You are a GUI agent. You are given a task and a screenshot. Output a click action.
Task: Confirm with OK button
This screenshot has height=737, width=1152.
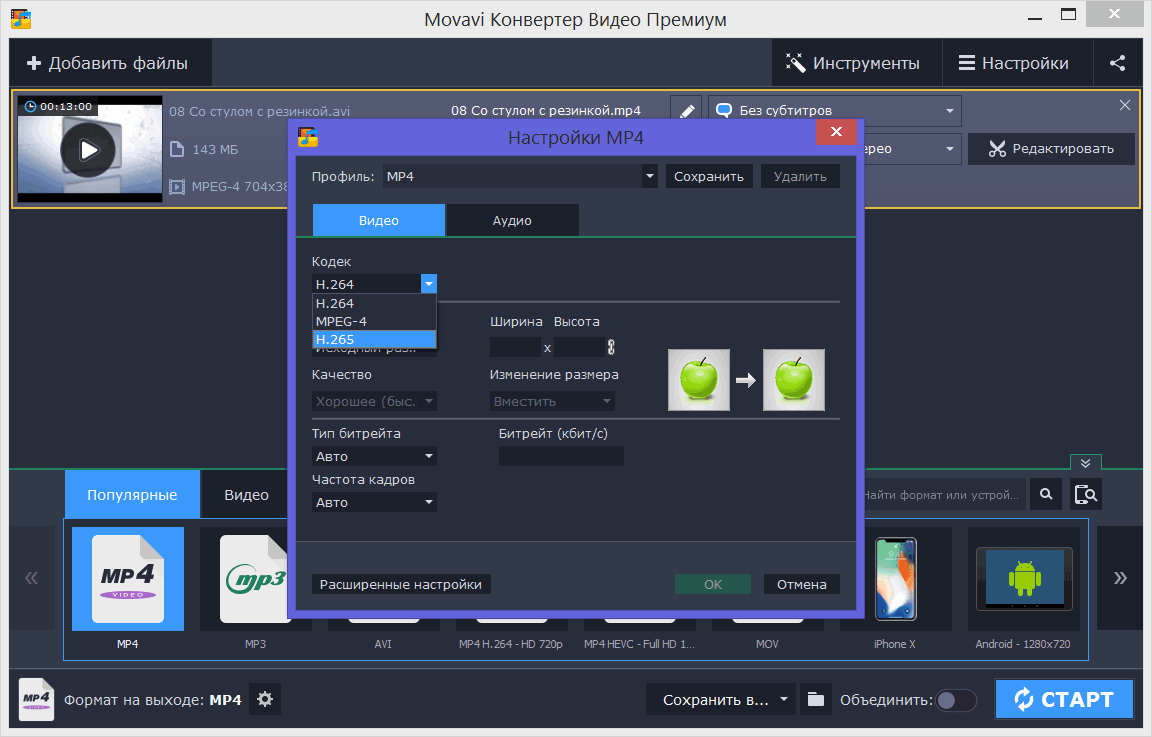(x=713, y=584)
